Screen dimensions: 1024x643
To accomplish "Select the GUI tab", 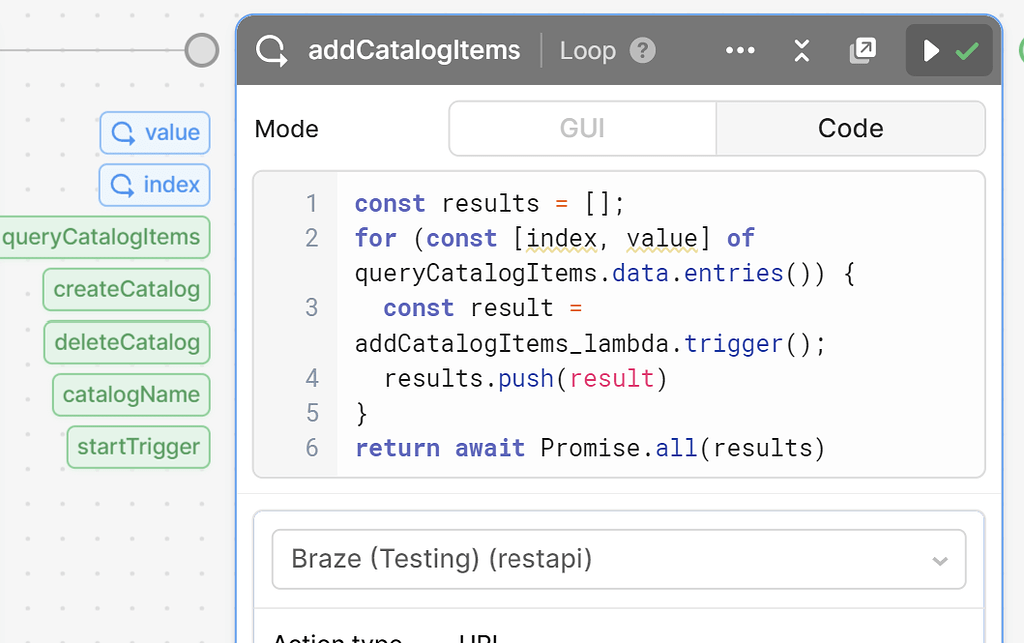I will pyautogui.click(x=582, y=128).
